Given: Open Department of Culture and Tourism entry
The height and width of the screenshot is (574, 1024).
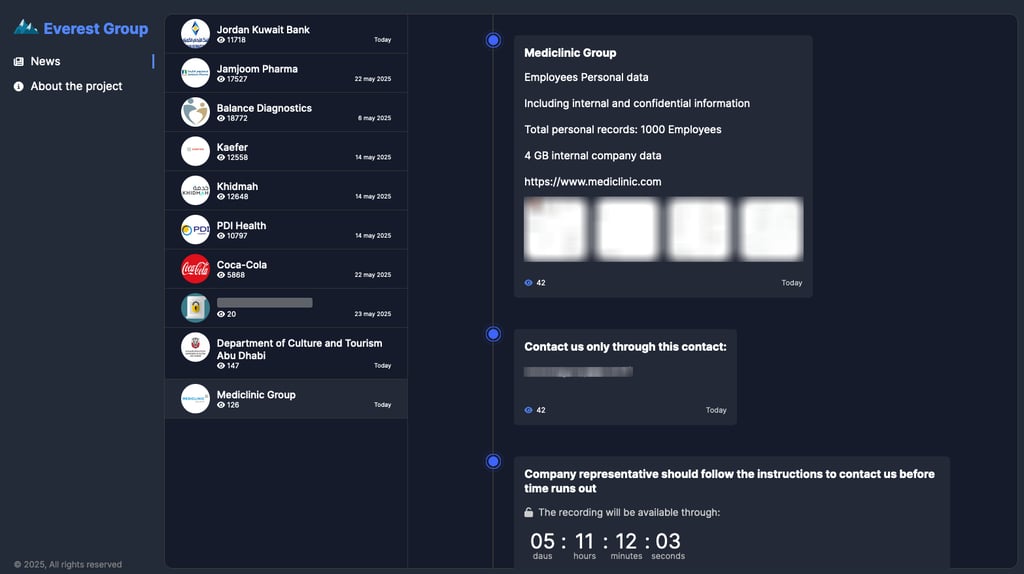Looking at the screenshot, I should pos(286,353).
